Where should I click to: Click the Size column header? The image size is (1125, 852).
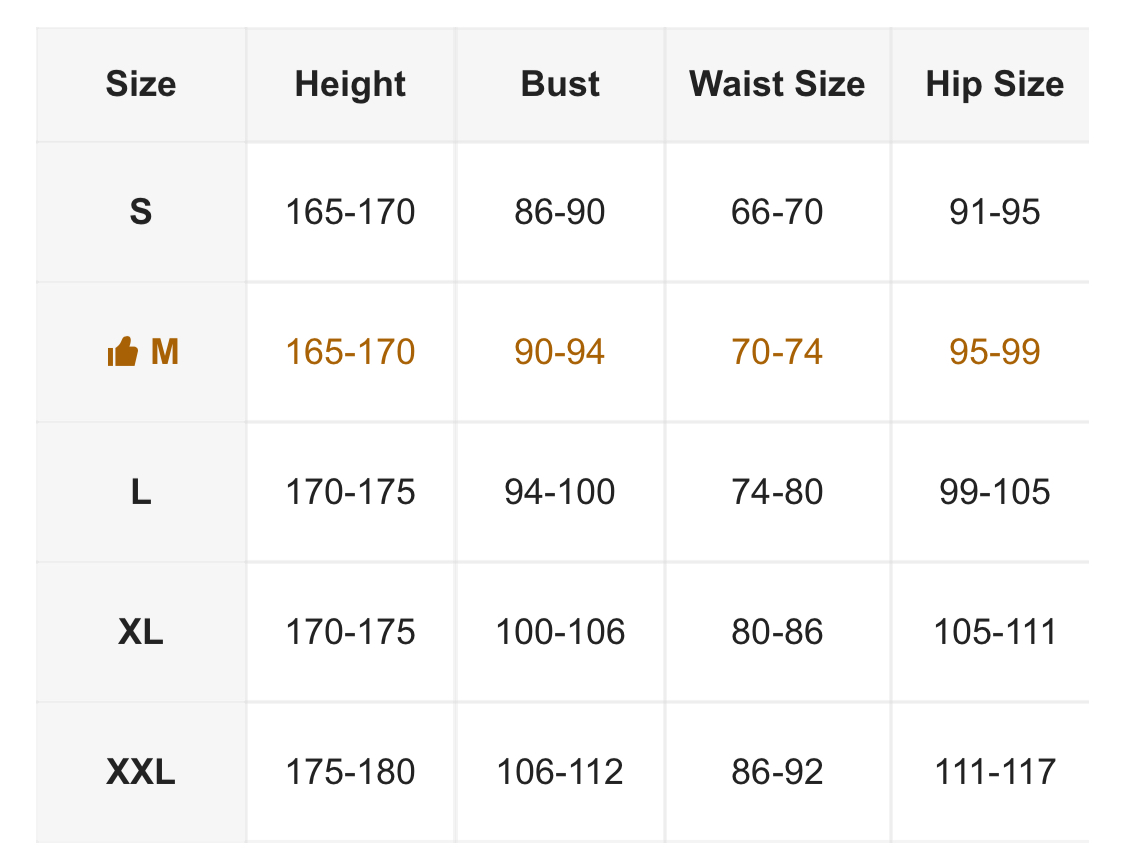141,84
